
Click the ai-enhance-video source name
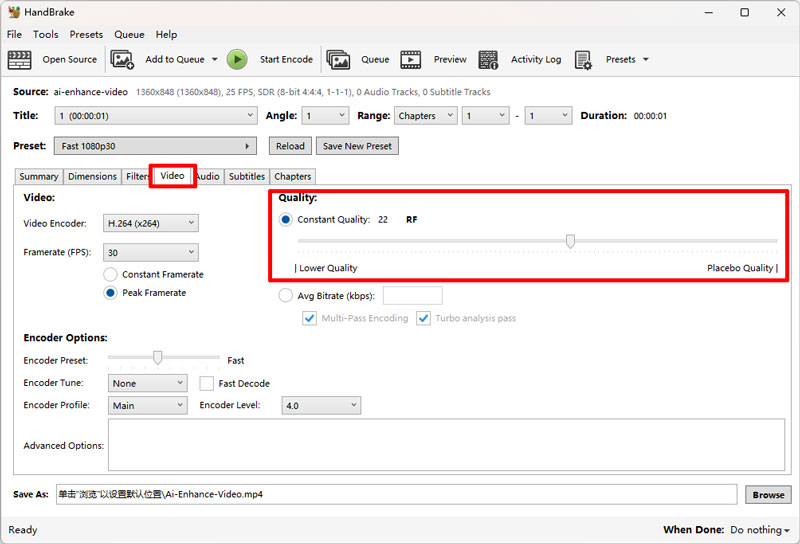point(91,92)
